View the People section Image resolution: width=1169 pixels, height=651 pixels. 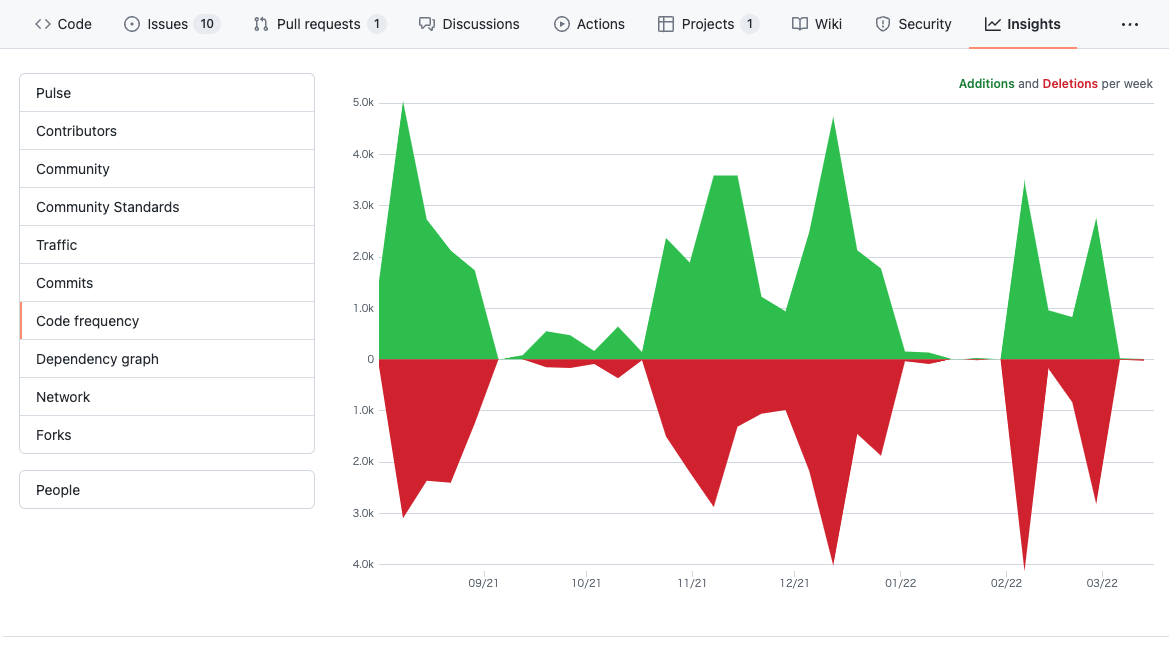point(58,489)
